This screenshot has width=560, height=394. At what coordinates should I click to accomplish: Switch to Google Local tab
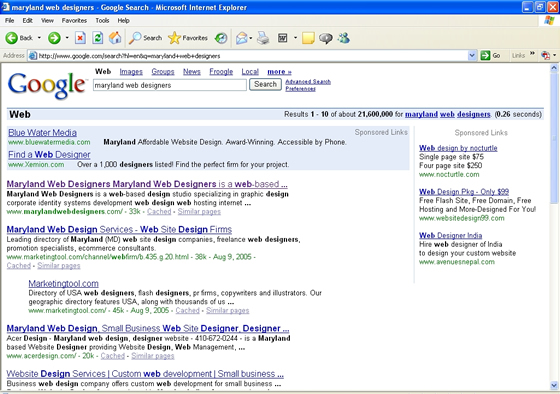(250, 72)
